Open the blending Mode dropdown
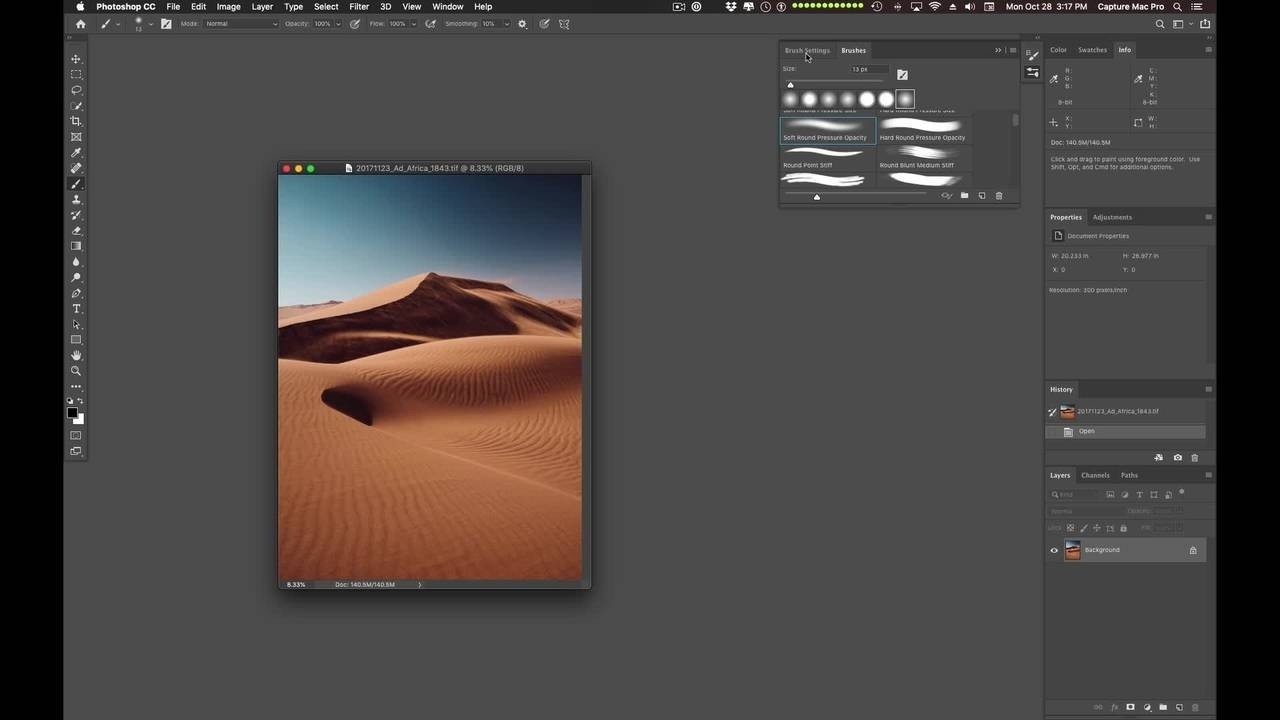The image size is (1280, 720). (241, 24)
